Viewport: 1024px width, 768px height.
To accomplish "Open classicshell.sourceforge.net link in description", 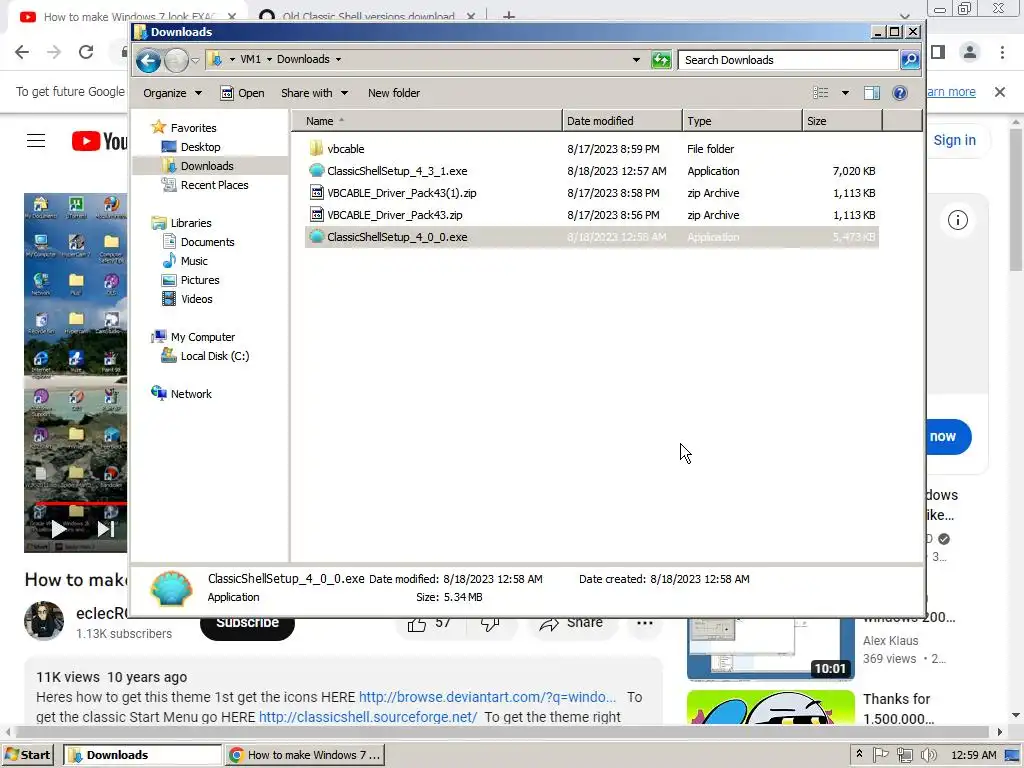I will coord(368,717).
